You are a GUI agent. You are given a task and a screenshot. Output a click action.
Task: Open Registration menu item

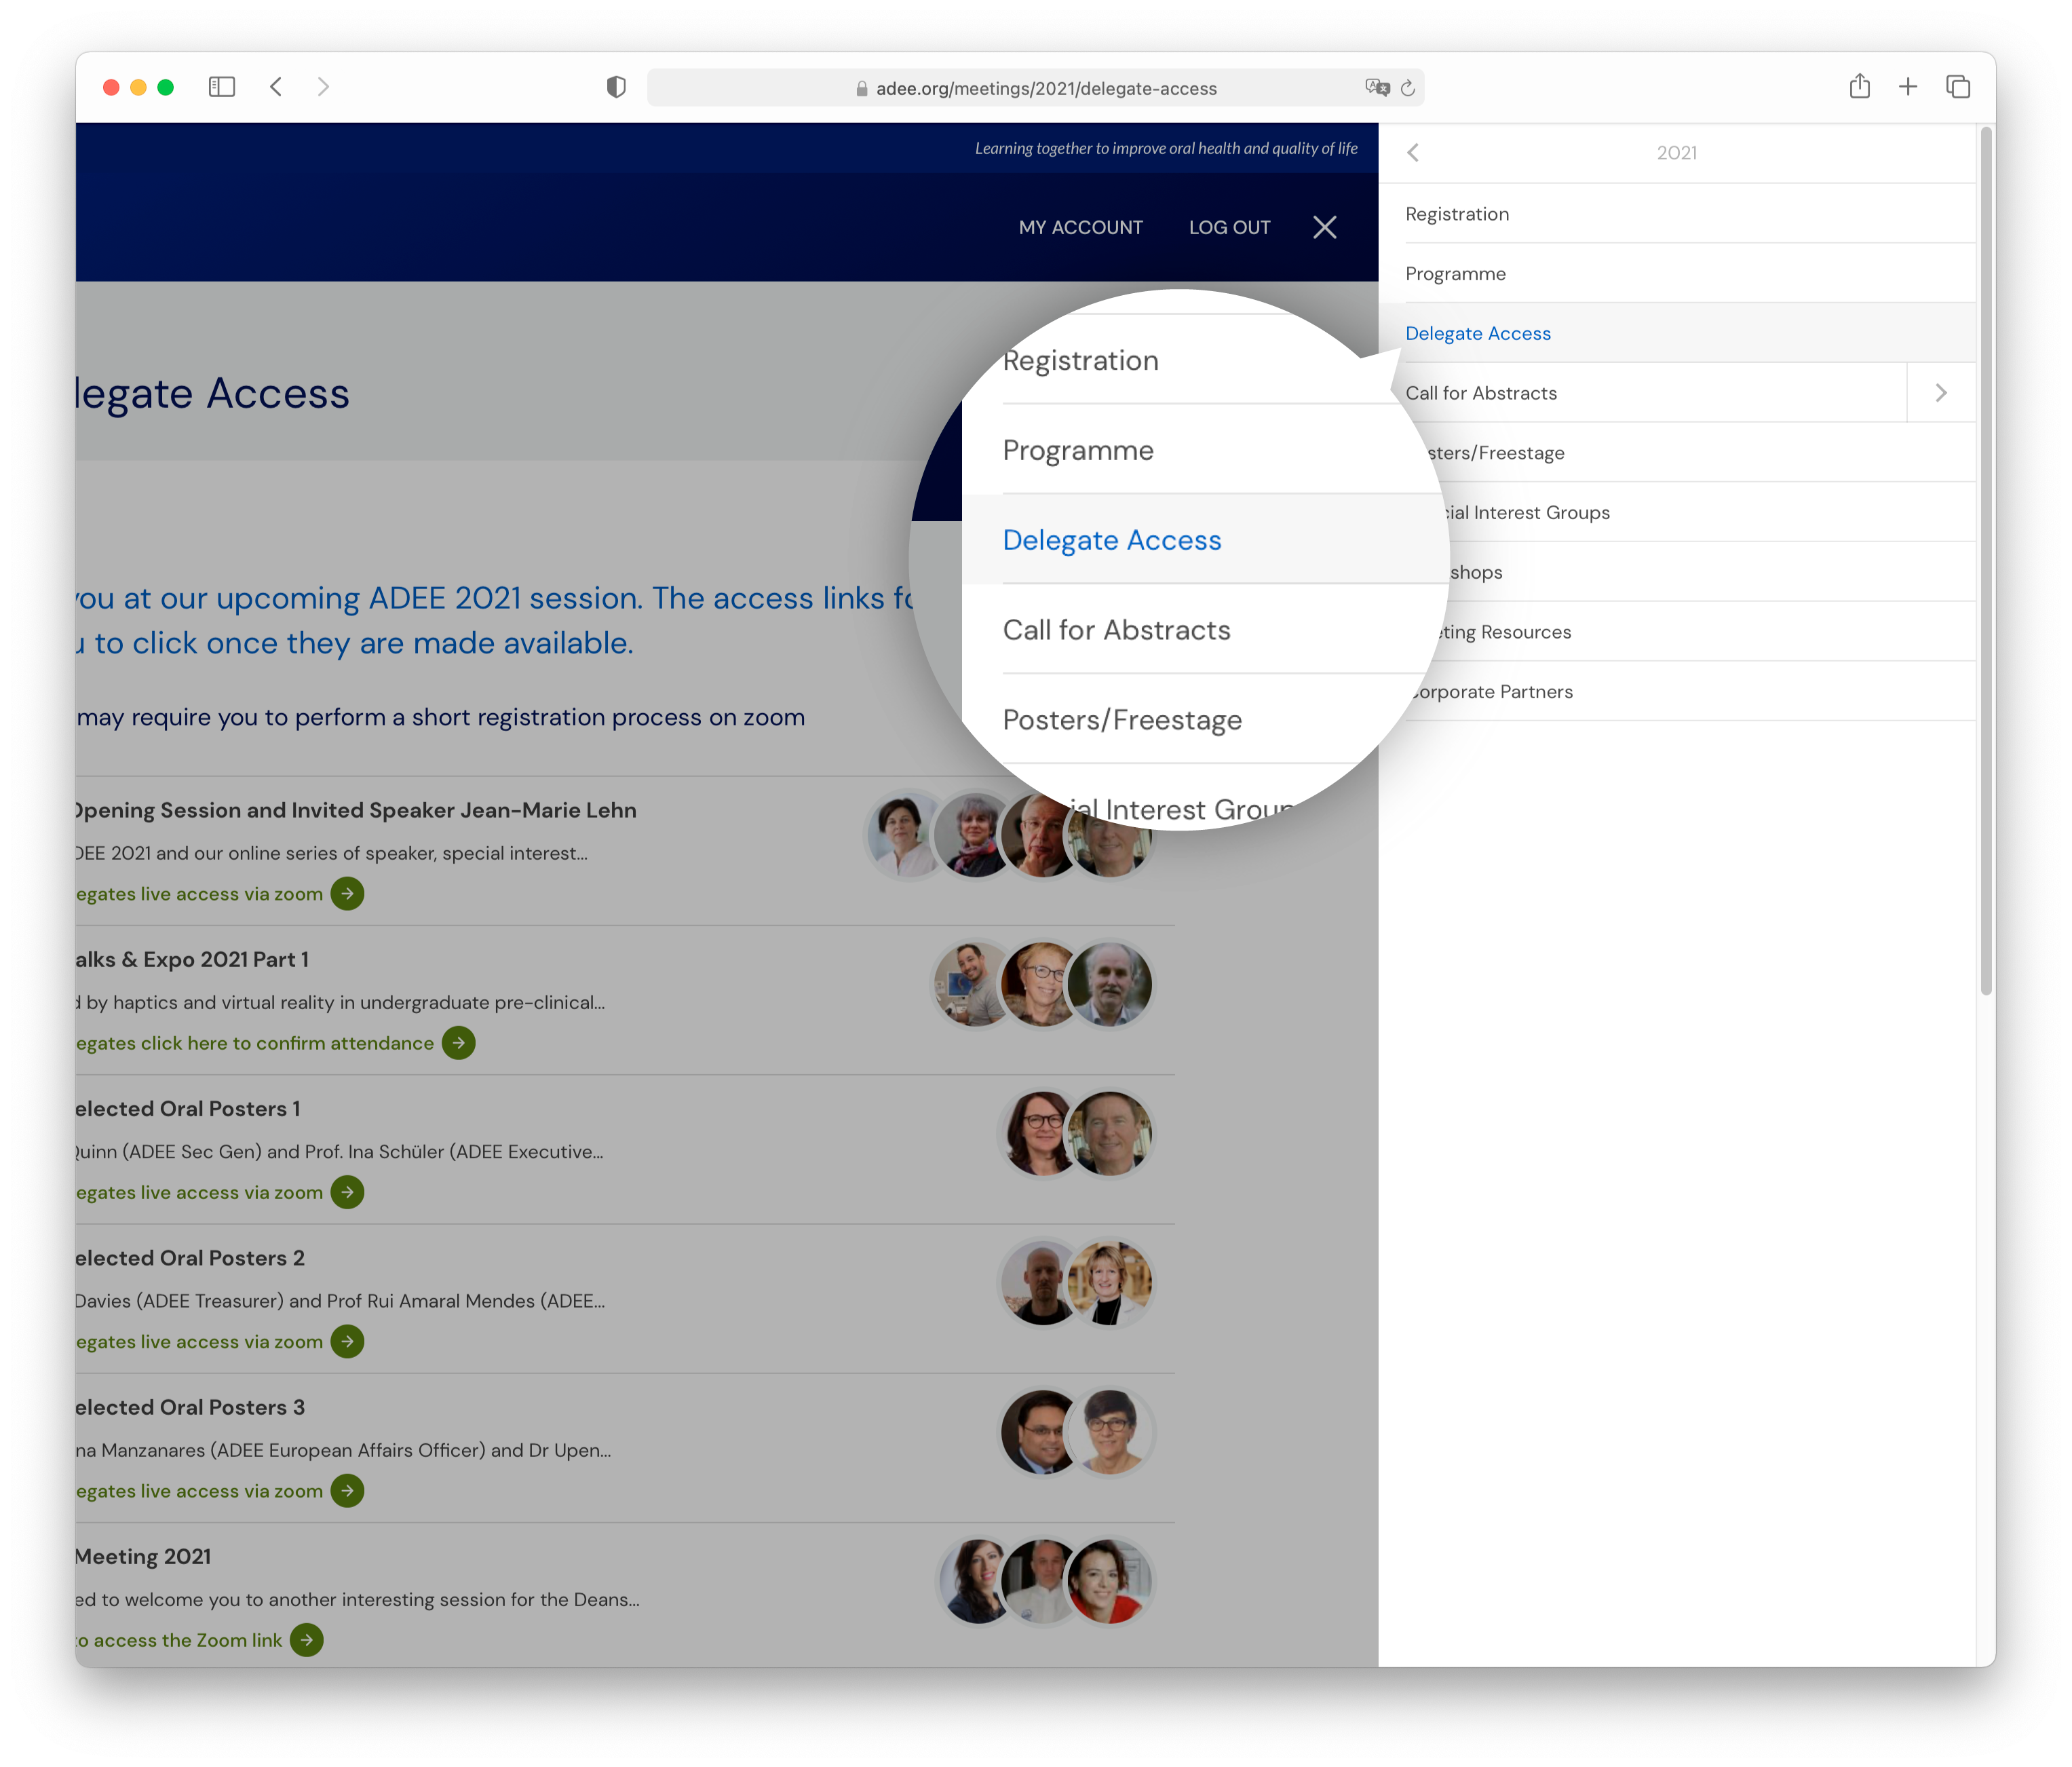pyautogui.click(x=1457, y=214)
